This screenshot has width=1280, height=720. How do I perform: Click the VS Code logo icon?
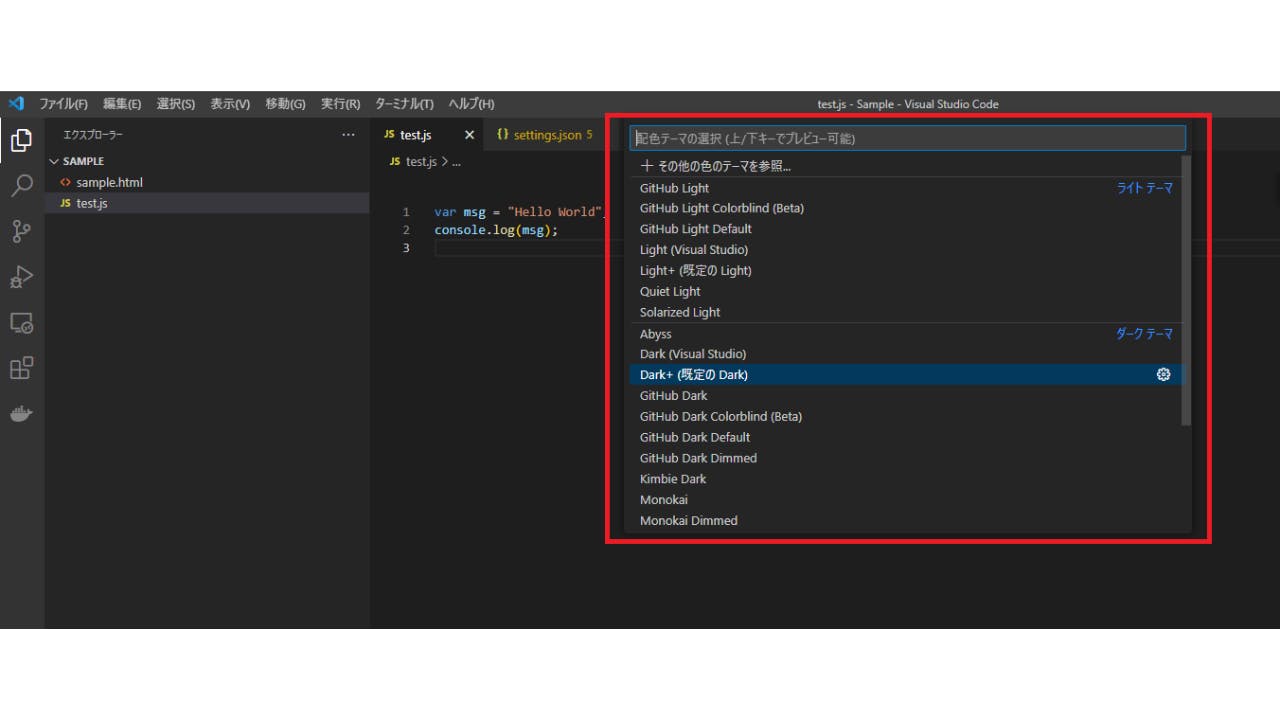coord(16,104)
